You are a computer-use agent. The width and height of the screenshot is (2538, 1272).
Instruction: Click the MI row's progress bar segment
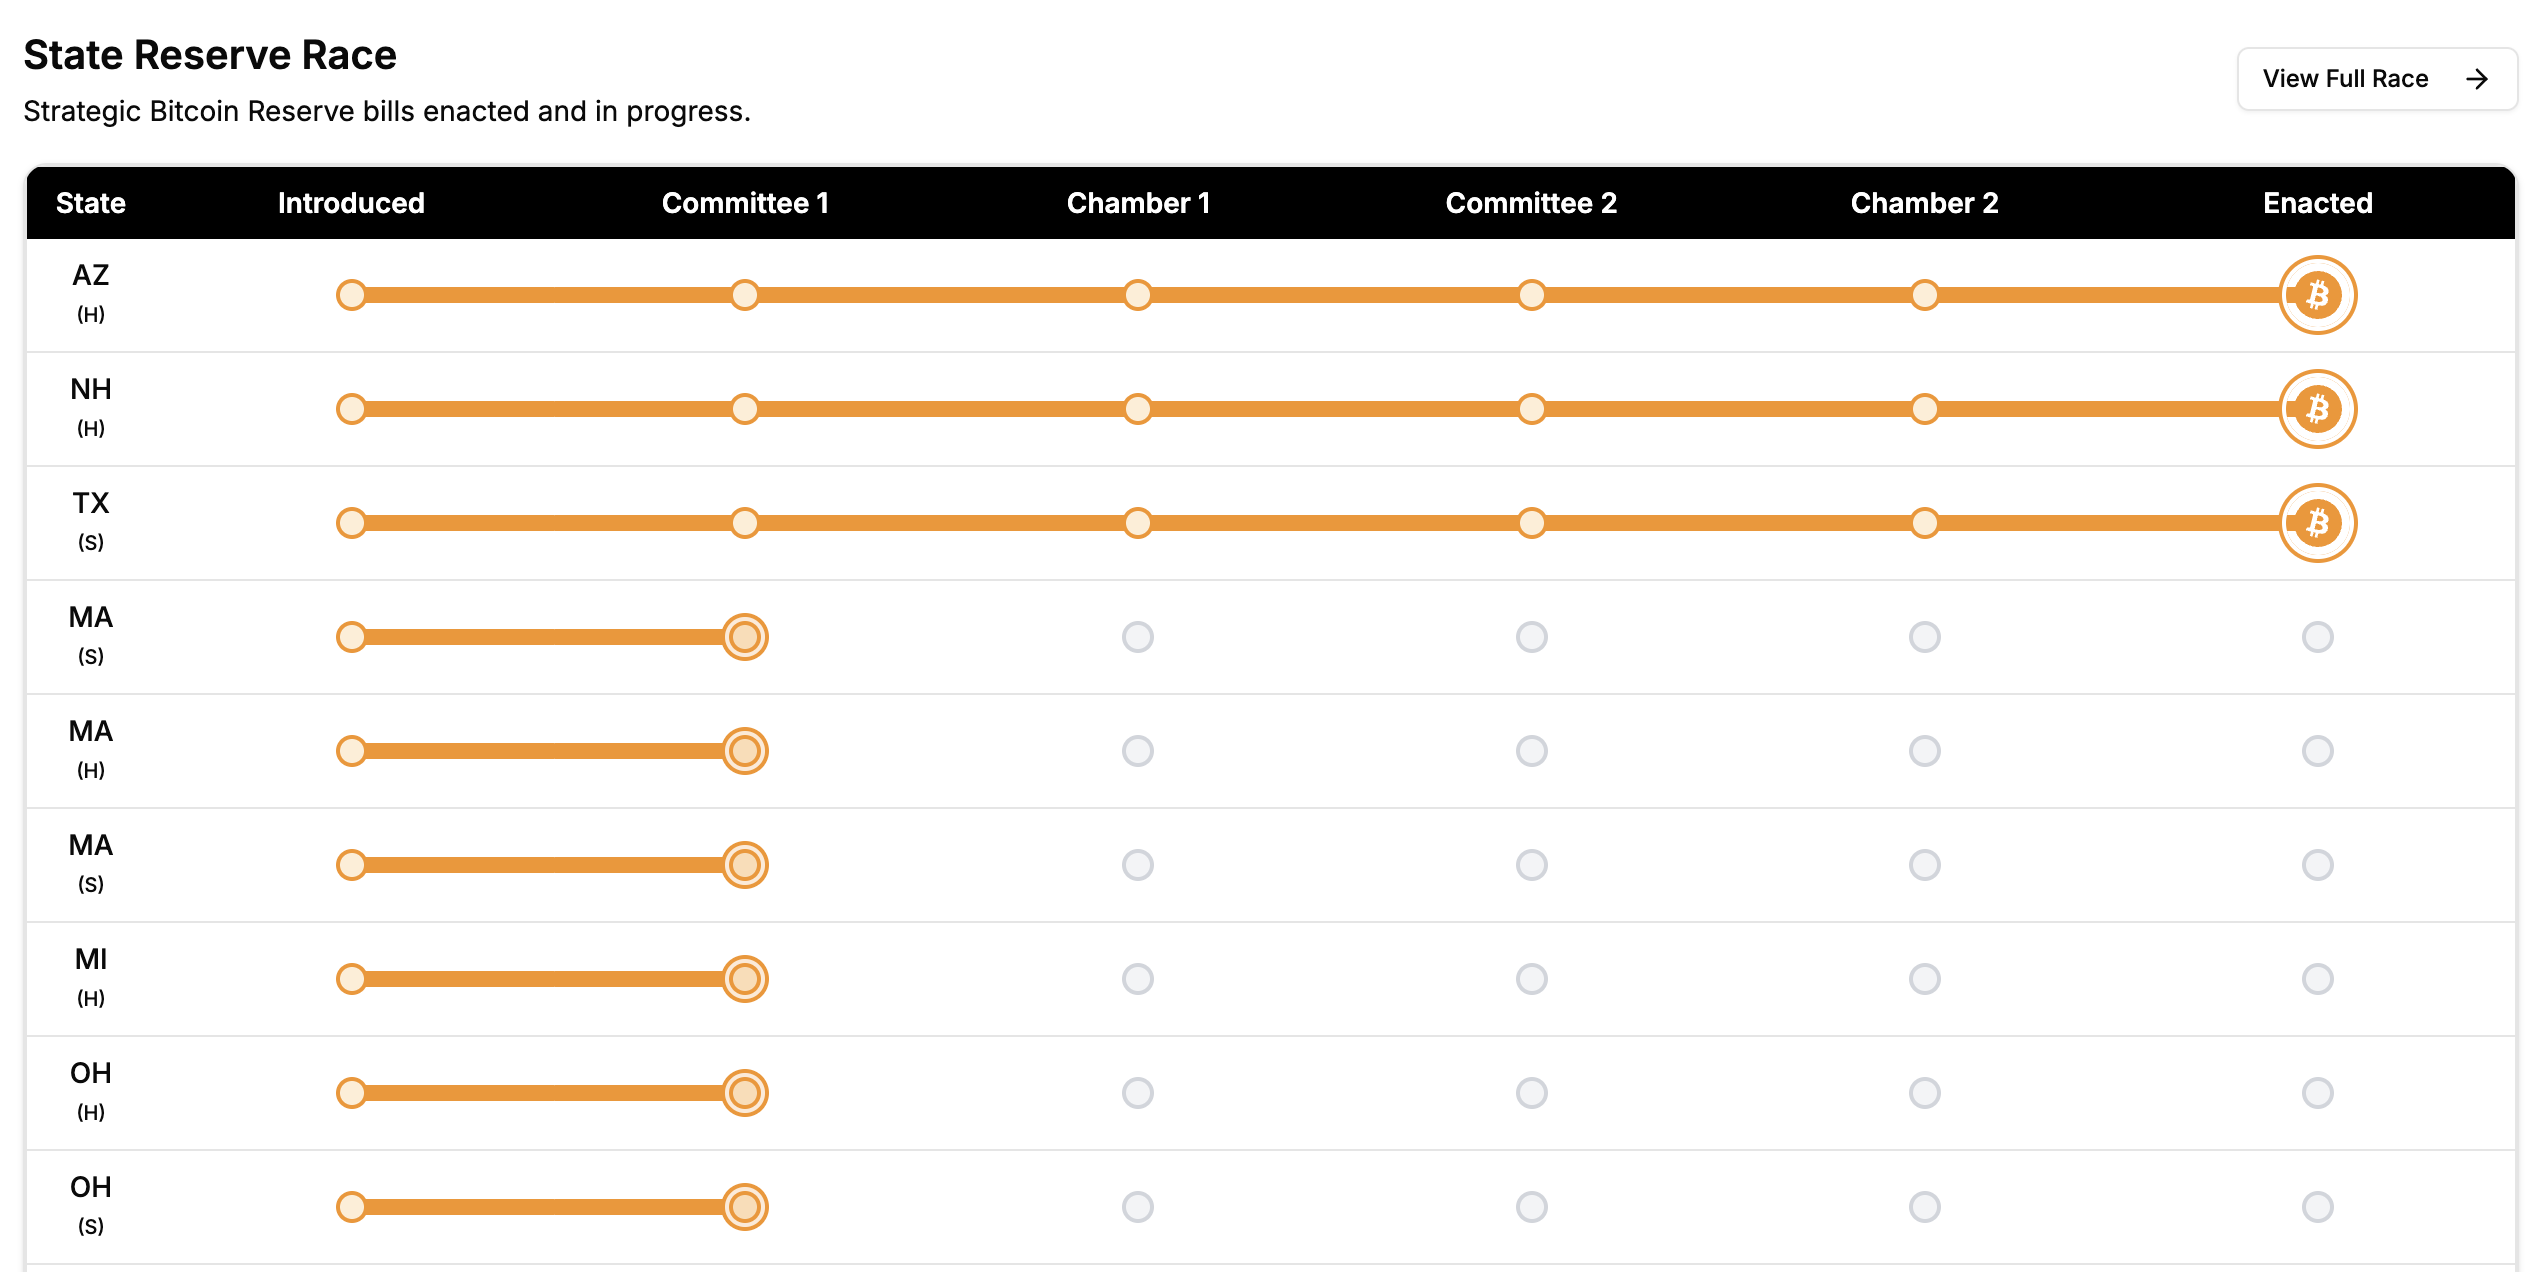coord(545,979)
